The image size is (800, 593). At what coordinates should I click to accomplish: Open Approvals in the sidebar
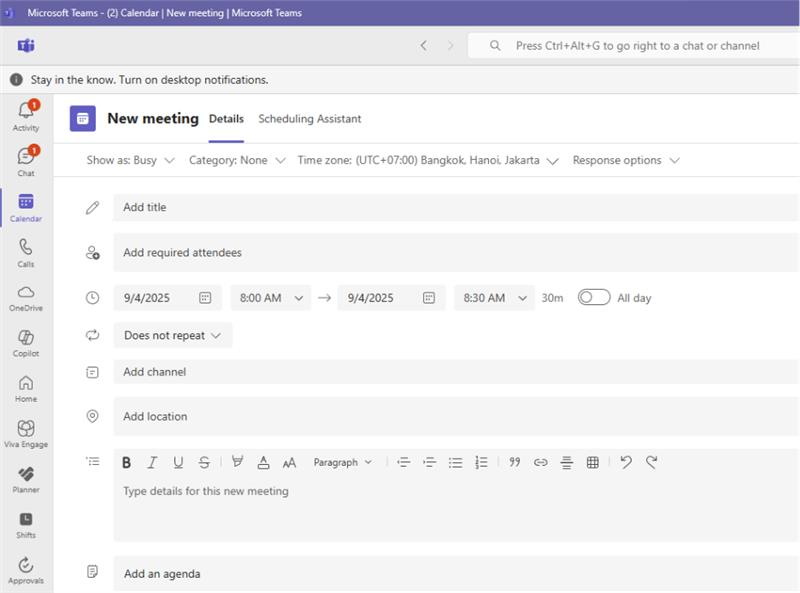pyautogui.click(x=26, y=570)
